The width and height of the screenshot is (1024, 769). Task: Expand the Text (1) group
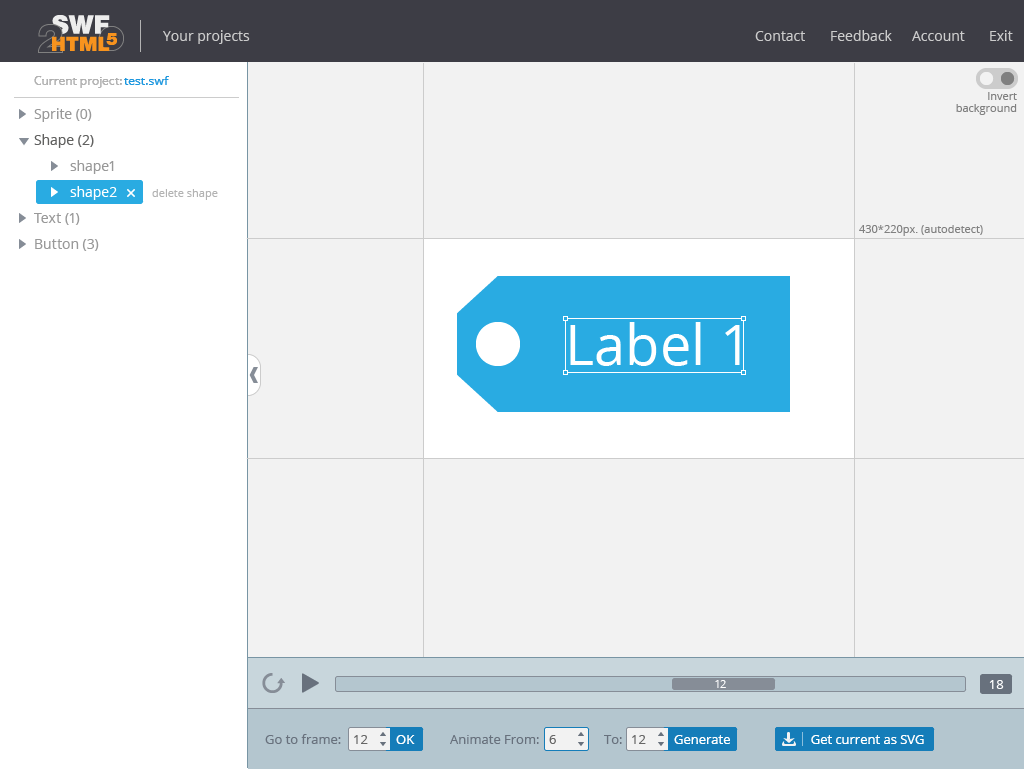[x=22, y=218]
